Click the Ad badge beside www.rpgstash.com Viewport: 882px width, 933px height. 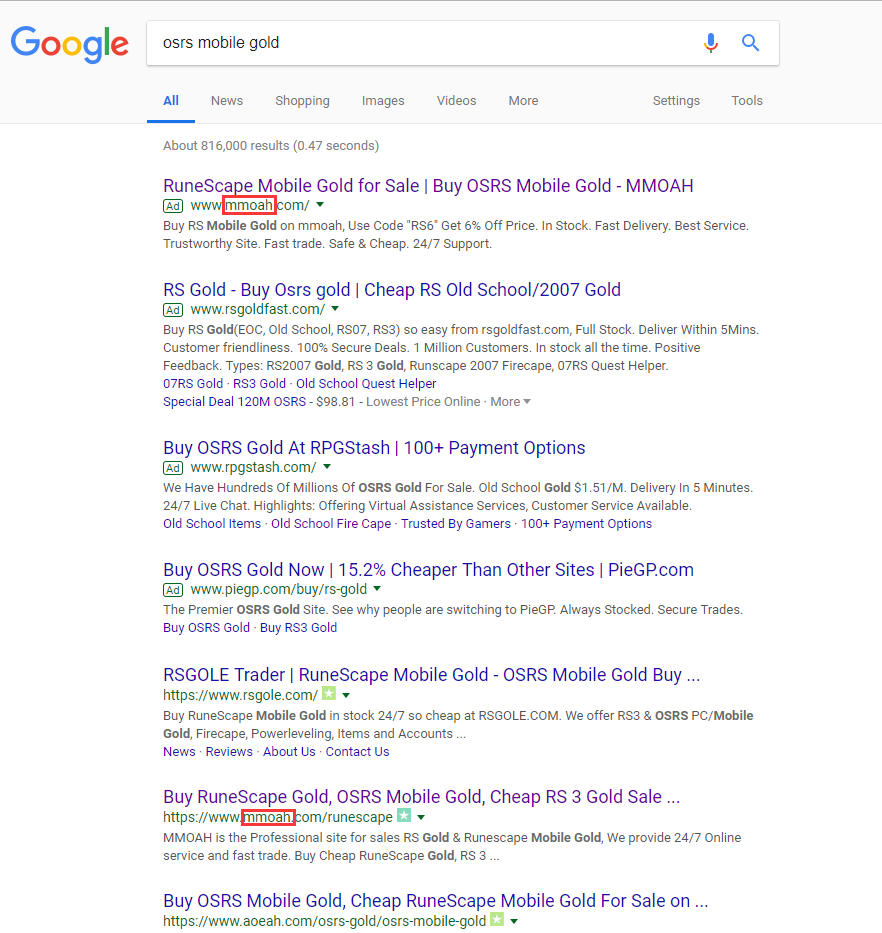173,468
